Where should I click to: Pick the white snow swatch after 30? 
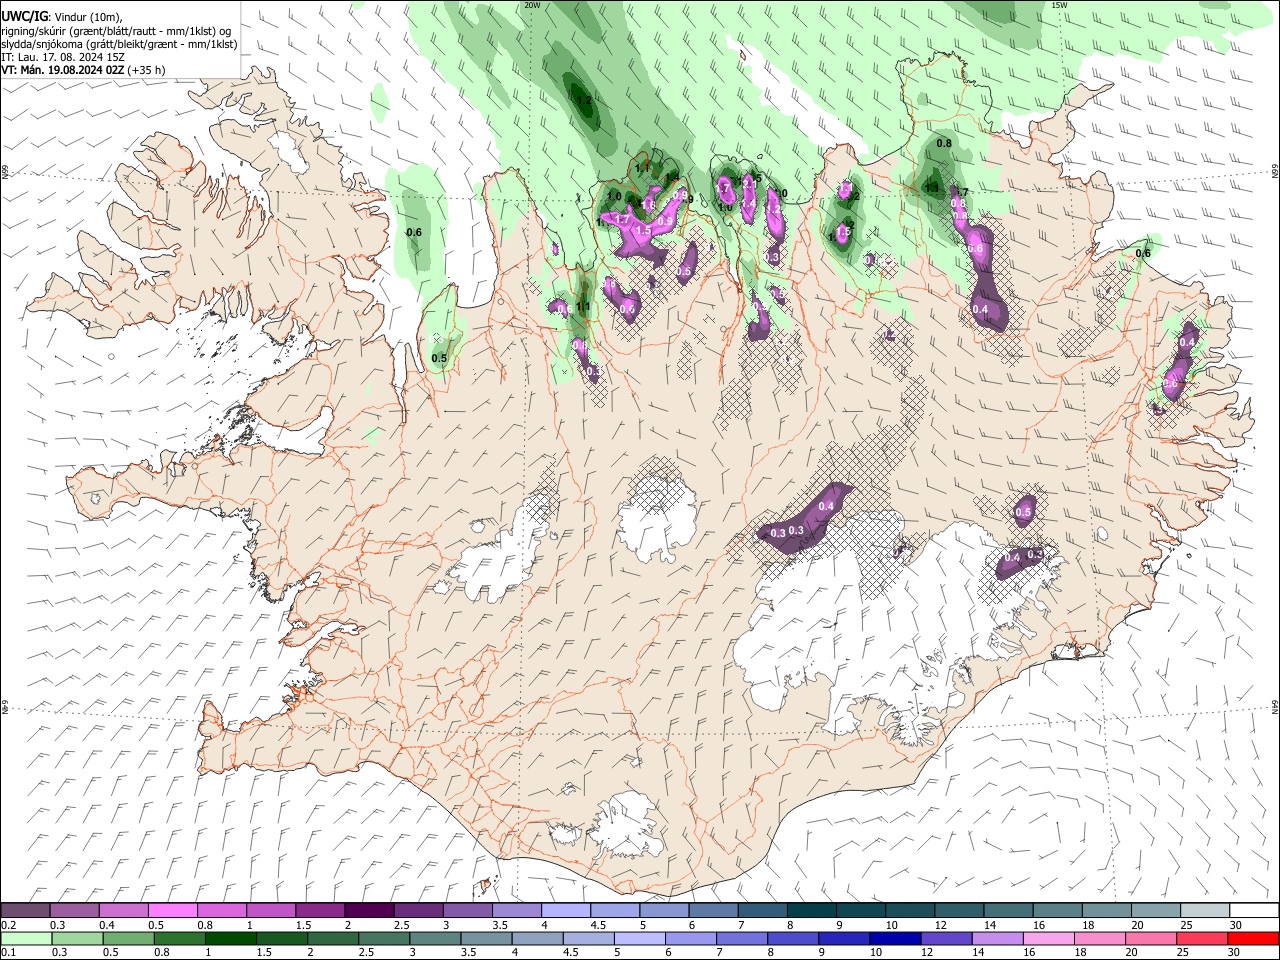click(1254, 911)
